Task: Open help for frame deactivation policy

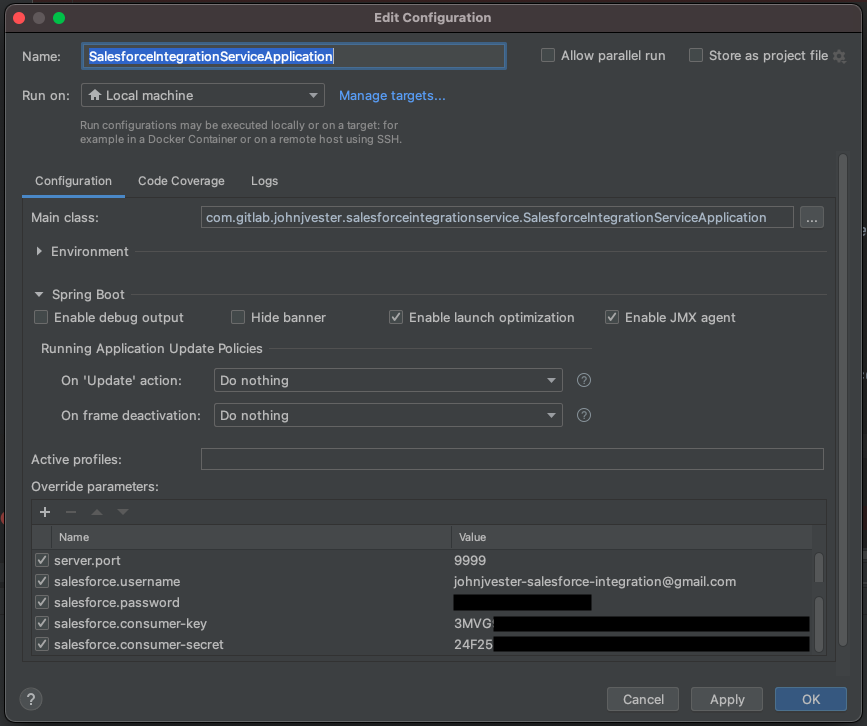Action: pyautogui.click(x=585, y=416)
